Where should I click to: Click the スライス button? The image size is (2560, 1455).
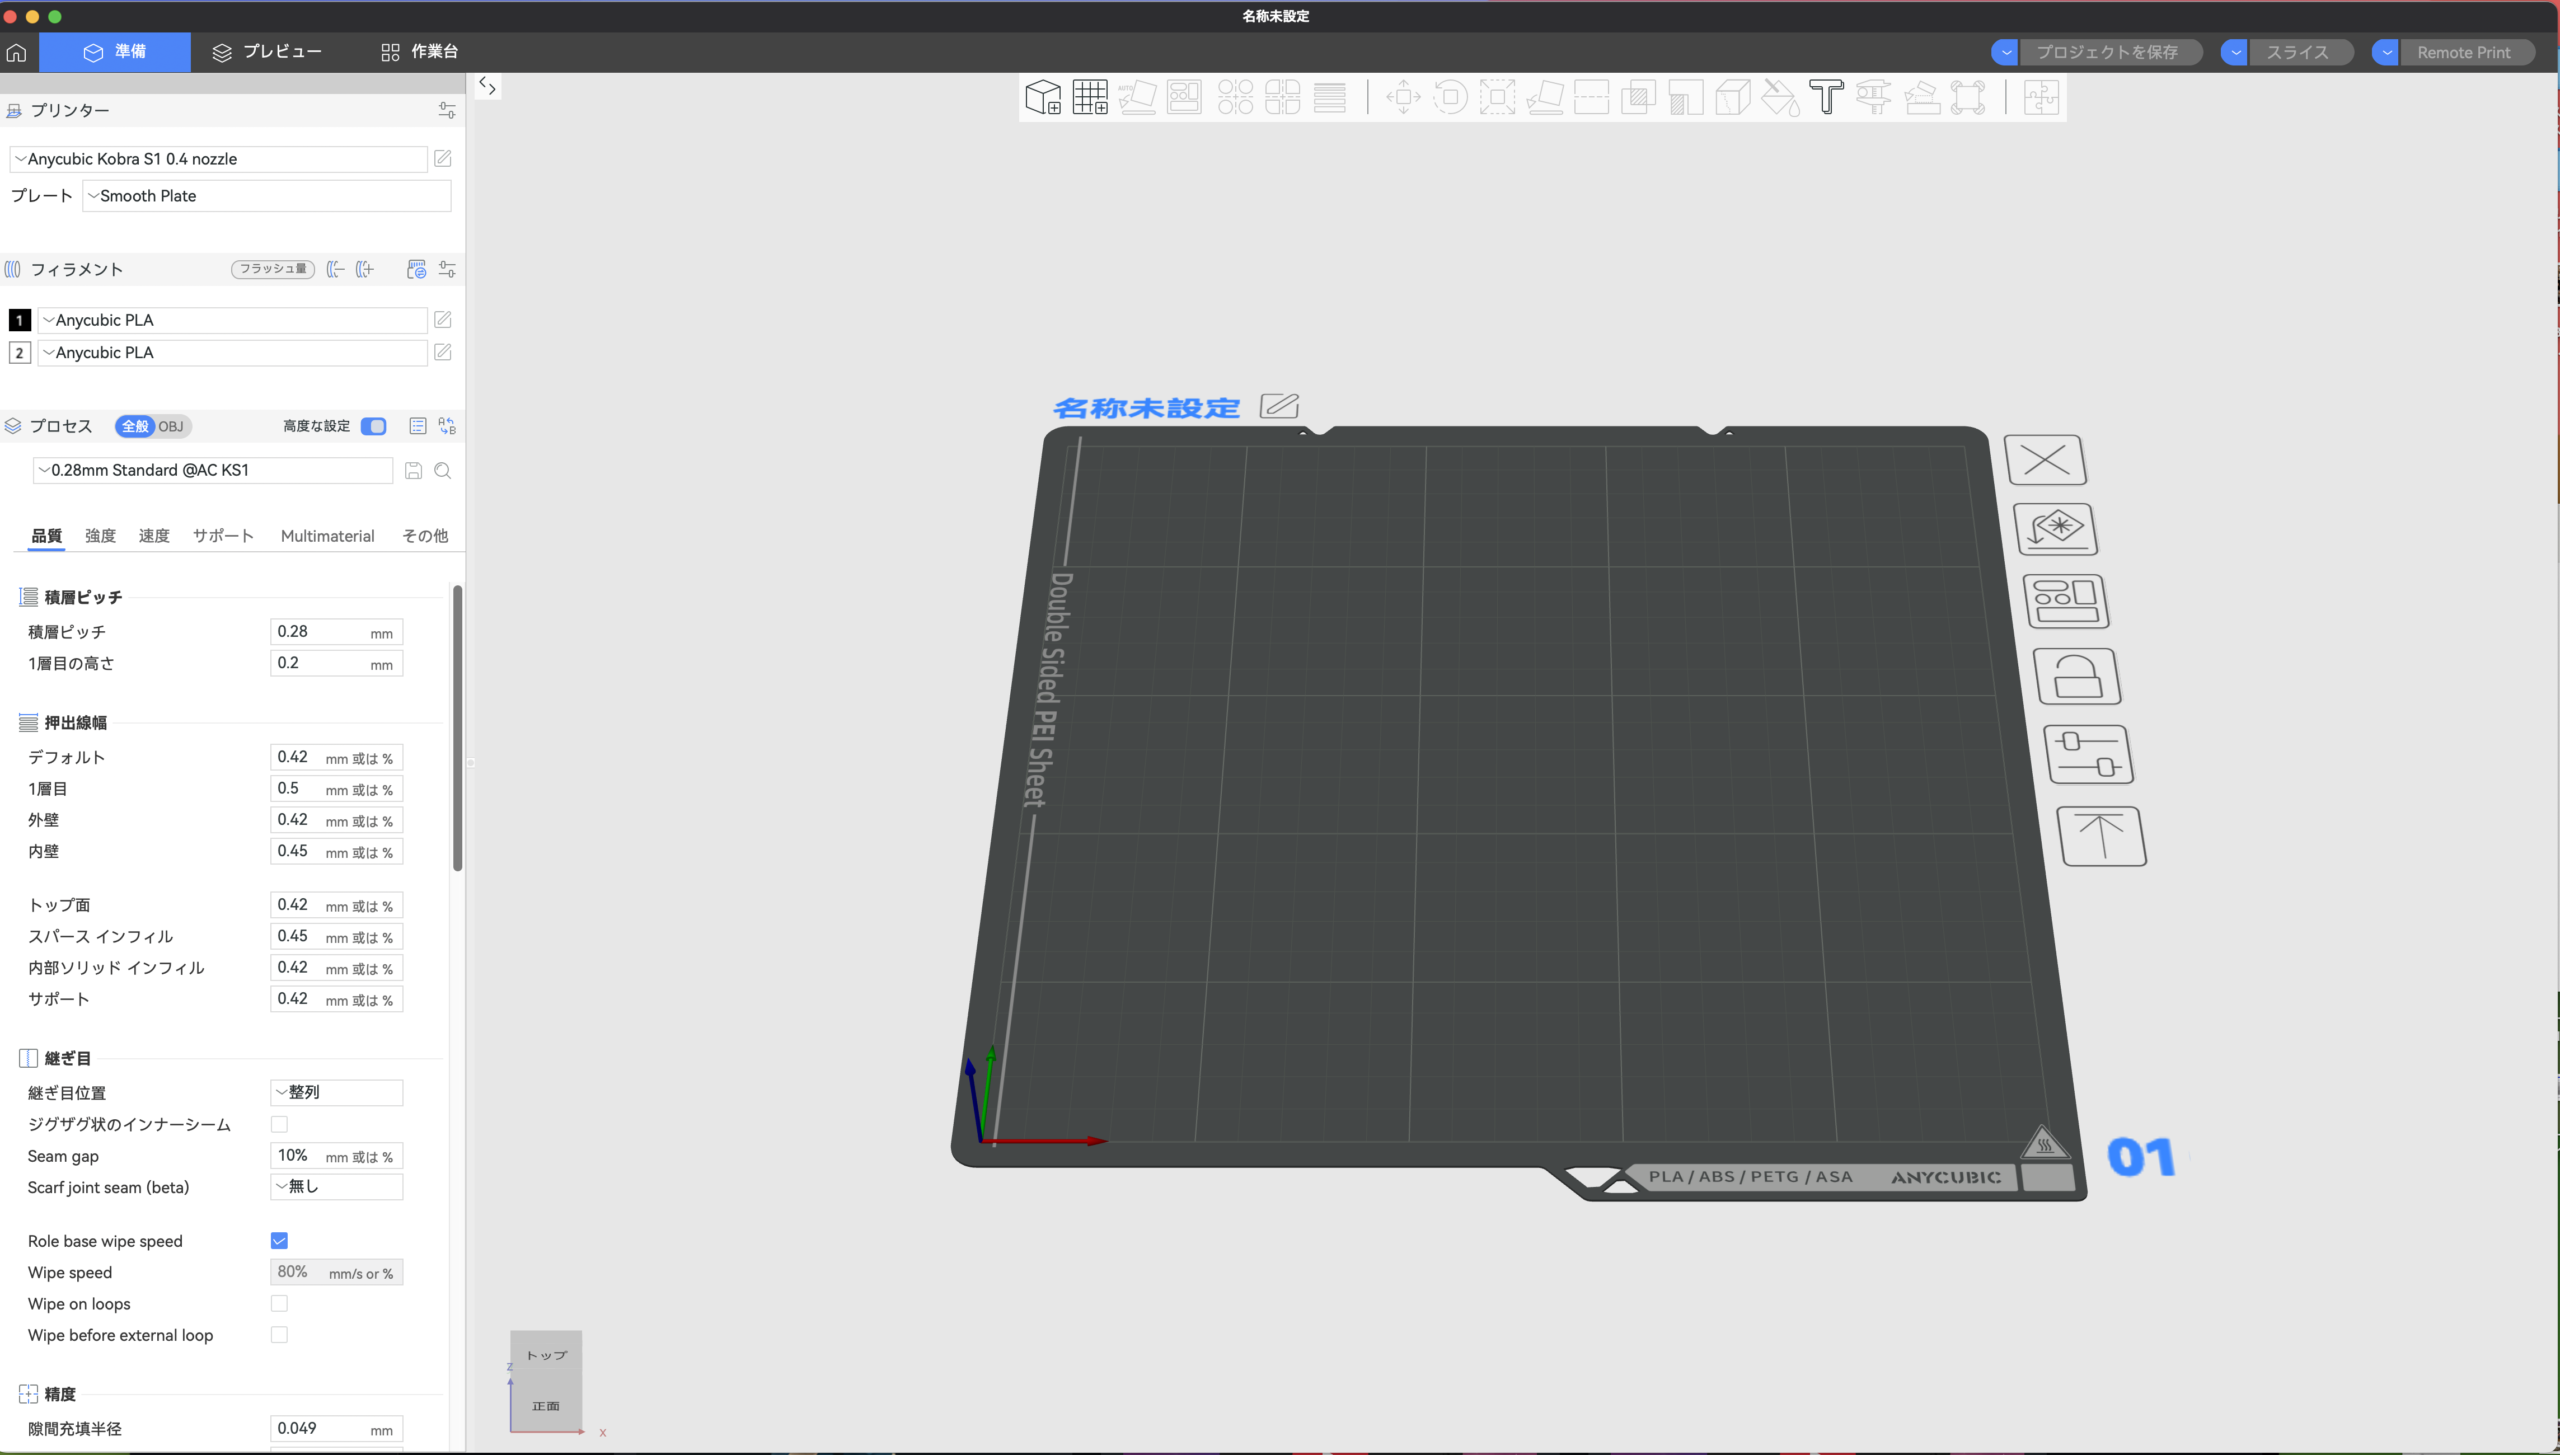[x=2297, y=52]
